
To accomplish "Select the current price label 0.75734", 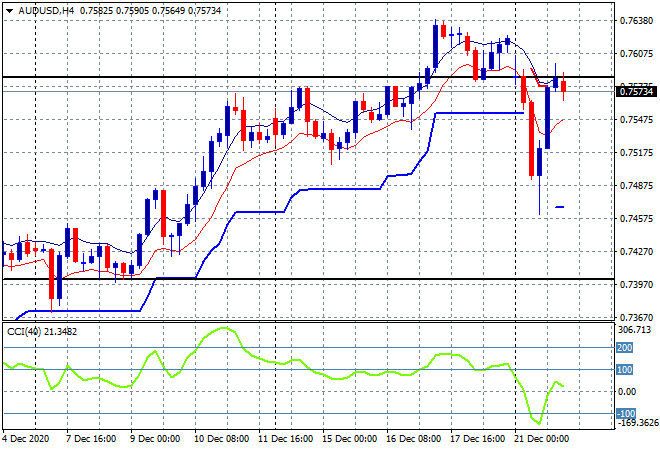I will (x=636, y=91).
